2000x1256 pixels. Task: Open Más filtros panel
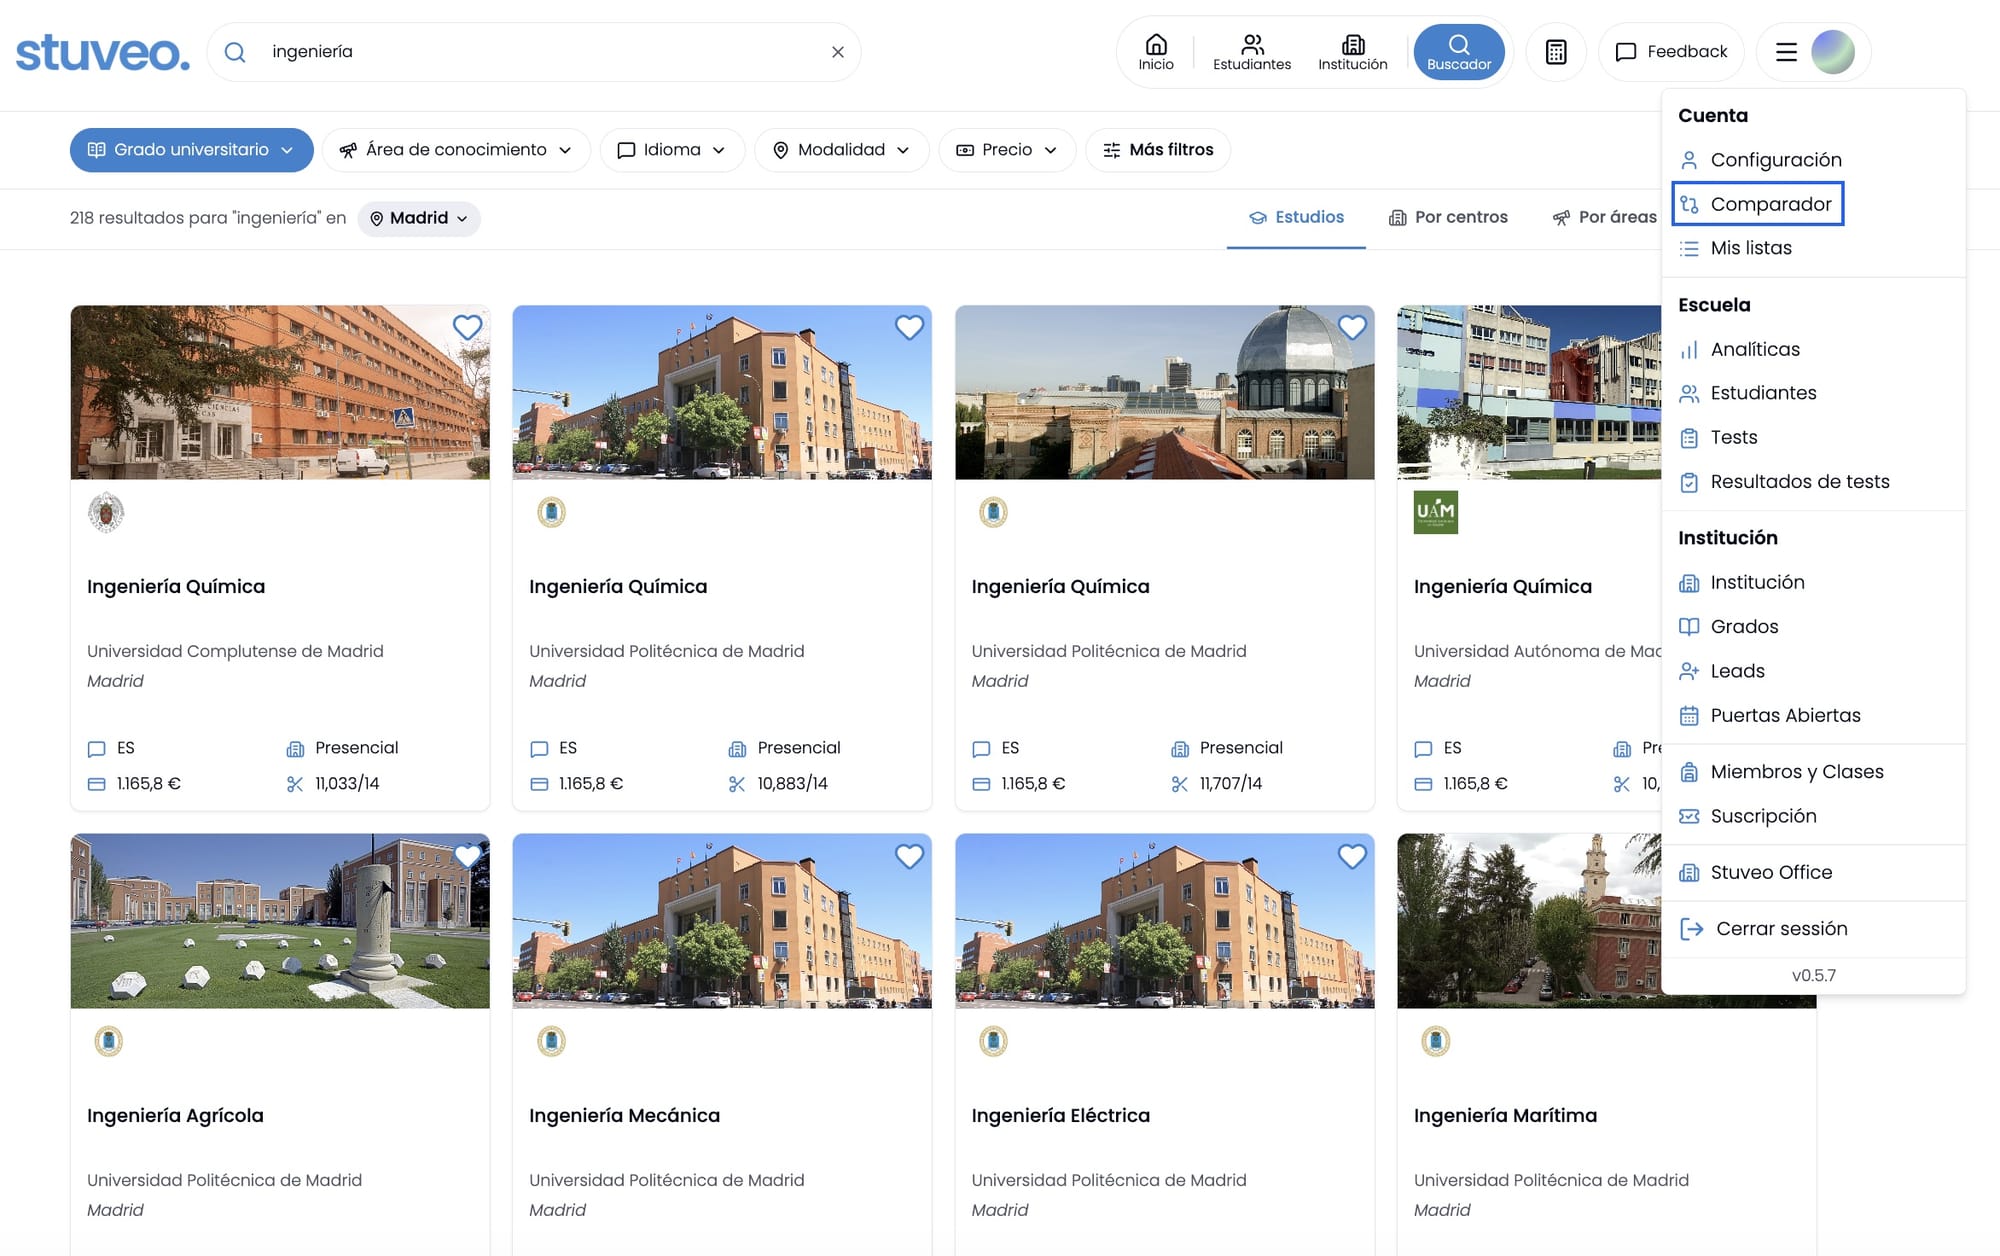(x=1158, y=150)
